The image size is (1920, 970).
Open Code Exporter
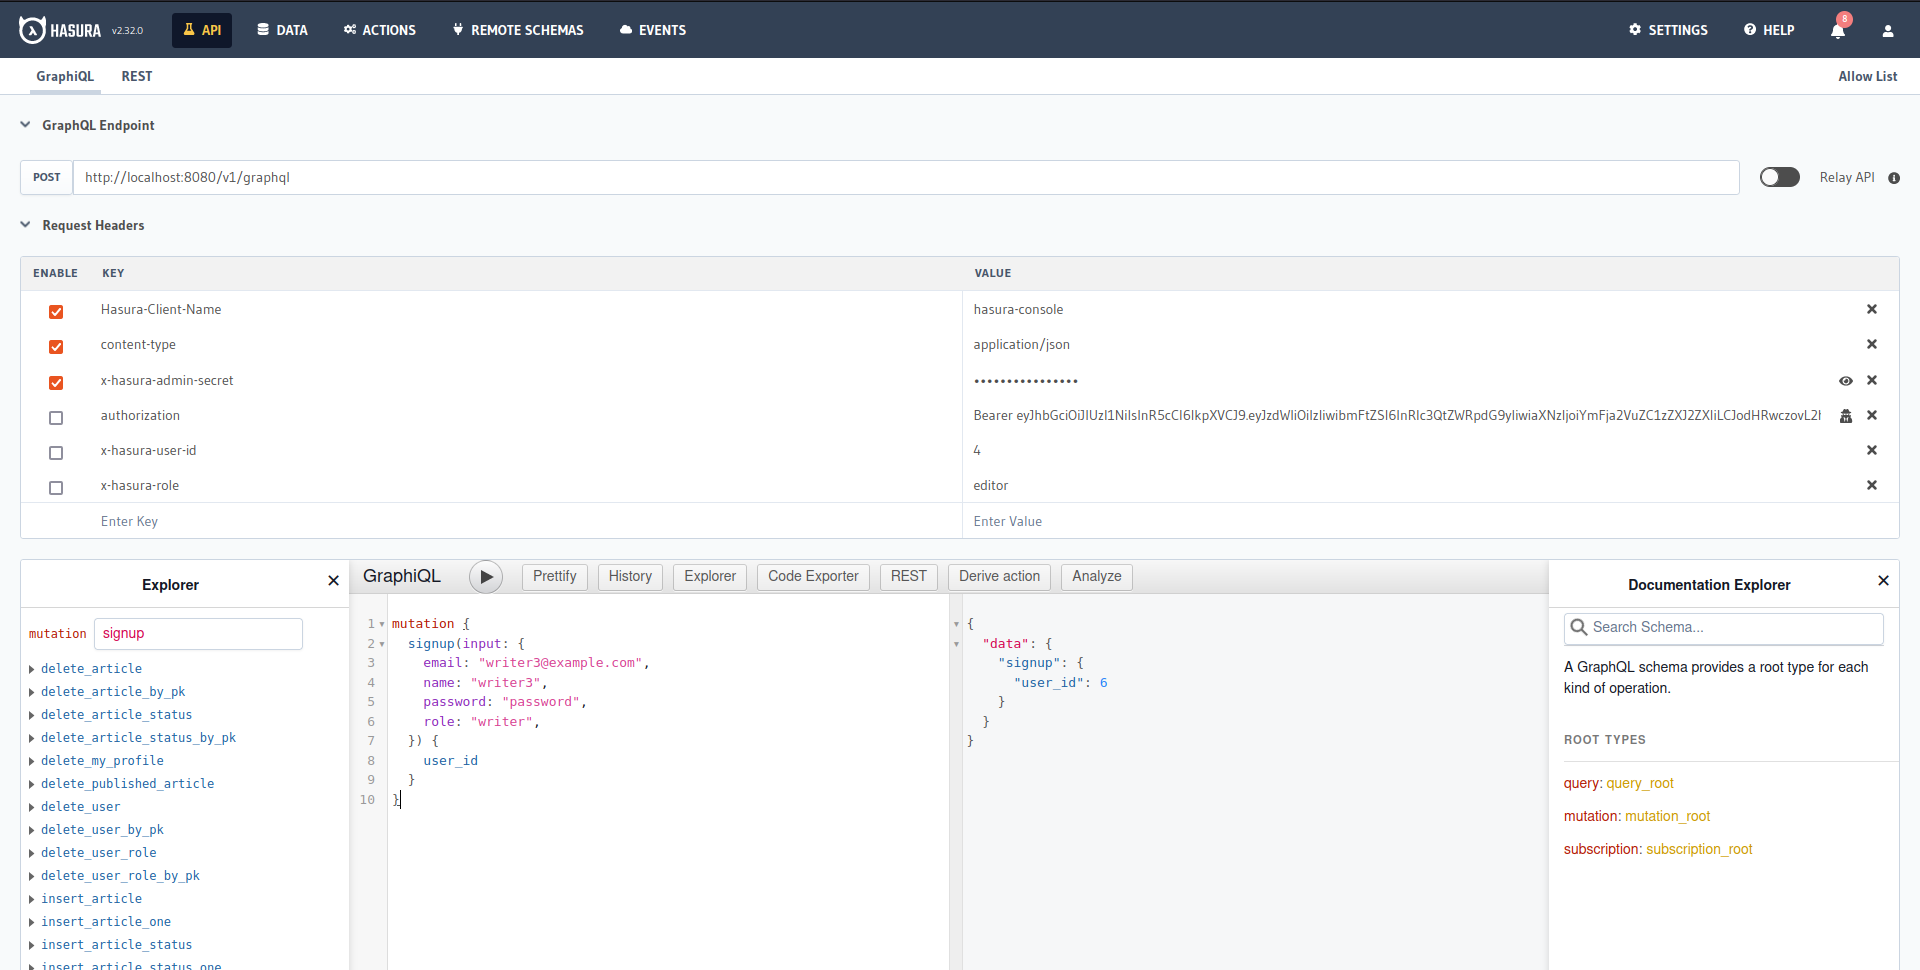[813, 577]
